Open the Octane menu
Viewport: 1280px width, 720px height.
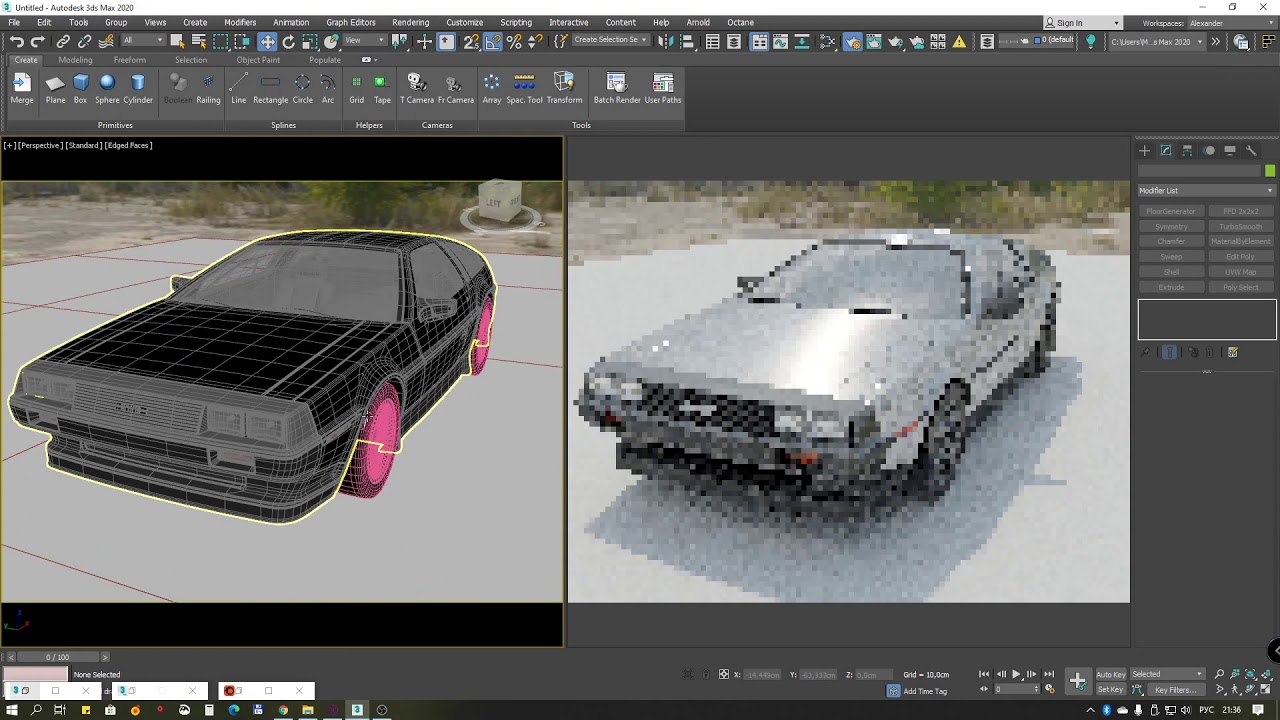click(740, 22)
